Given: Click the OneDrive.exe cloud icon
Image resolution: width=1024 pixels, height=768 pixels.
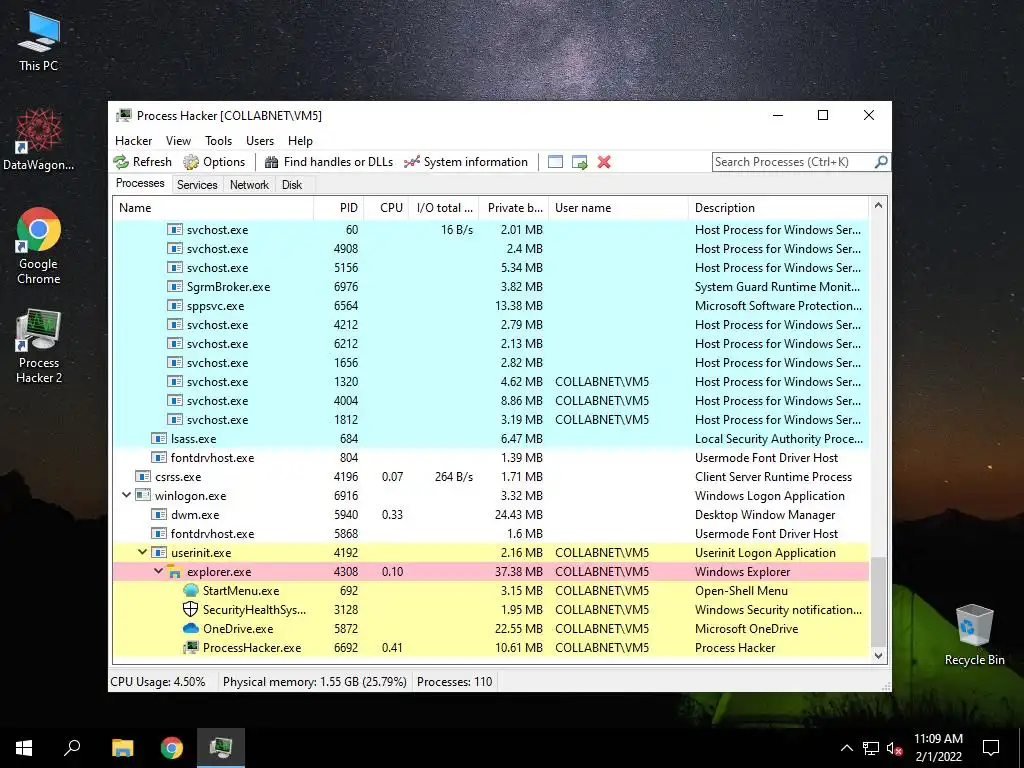Looking at the screenshot, I should pyautogui.click(x=190, y=629).
